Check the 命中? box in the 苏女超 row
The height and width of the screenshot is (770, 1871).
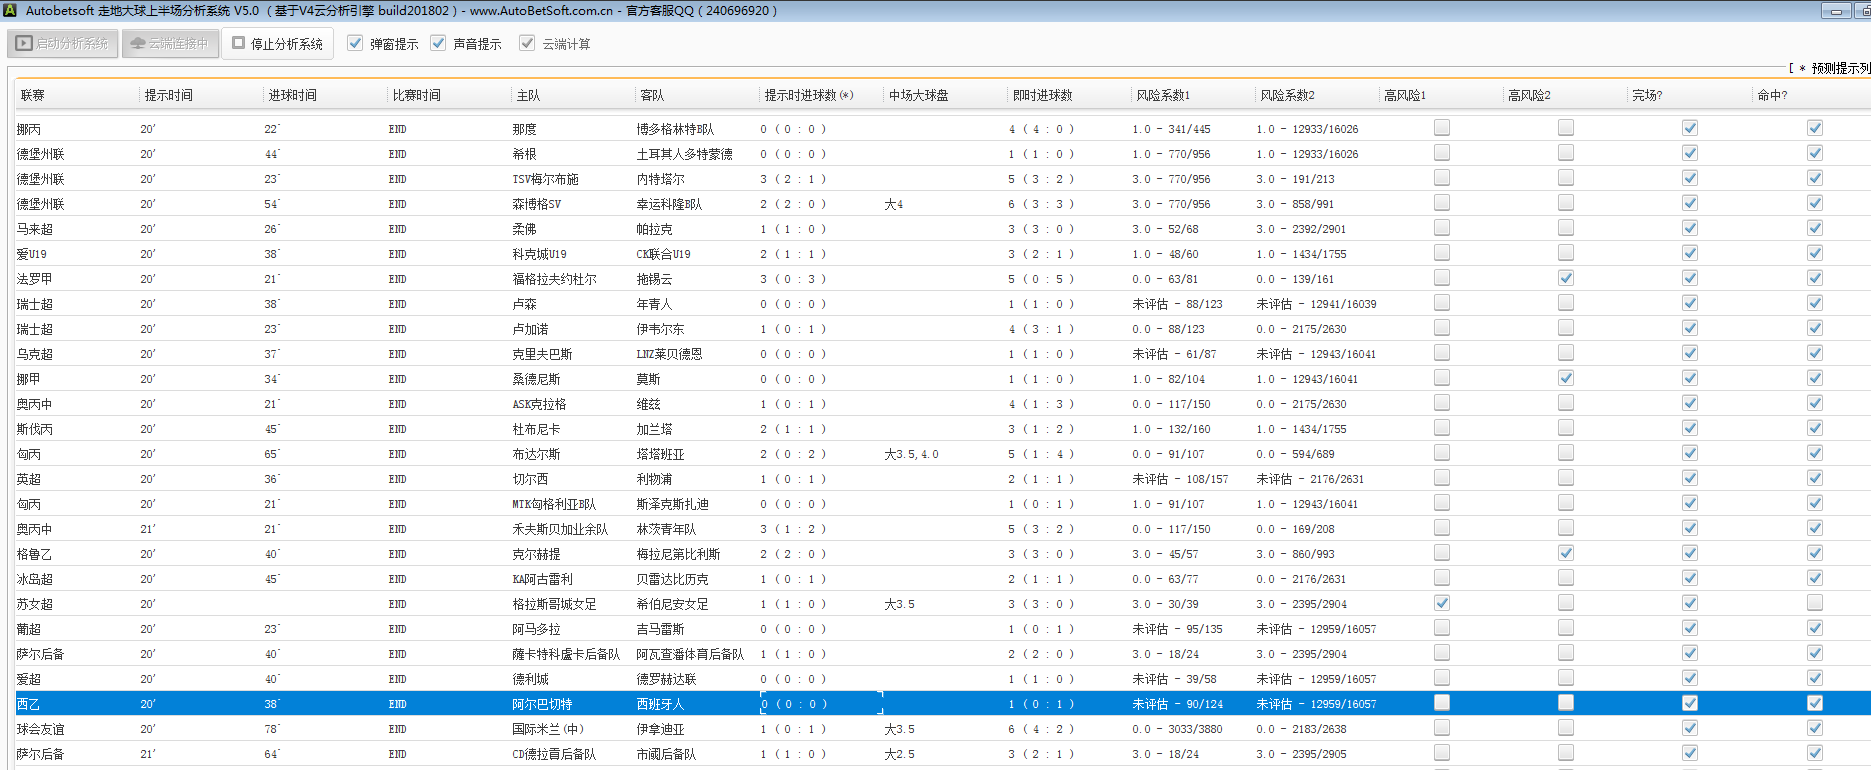1814,603
